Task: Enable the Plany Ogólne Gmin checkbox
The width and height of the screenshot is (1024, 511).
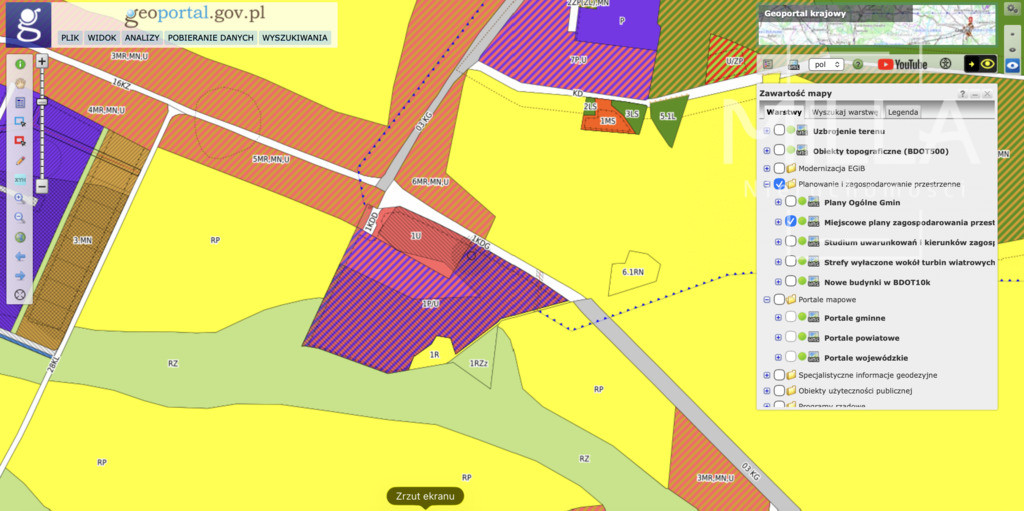Action: [791, 201]
